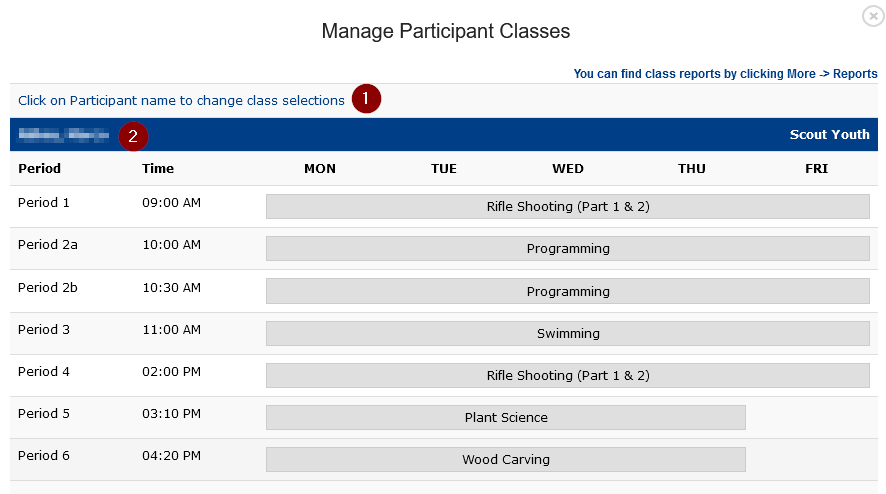Image resolution: width=886 pixels, height=494 pixels.
Task: Click the WED column header
Action: [x=567, y=168]
